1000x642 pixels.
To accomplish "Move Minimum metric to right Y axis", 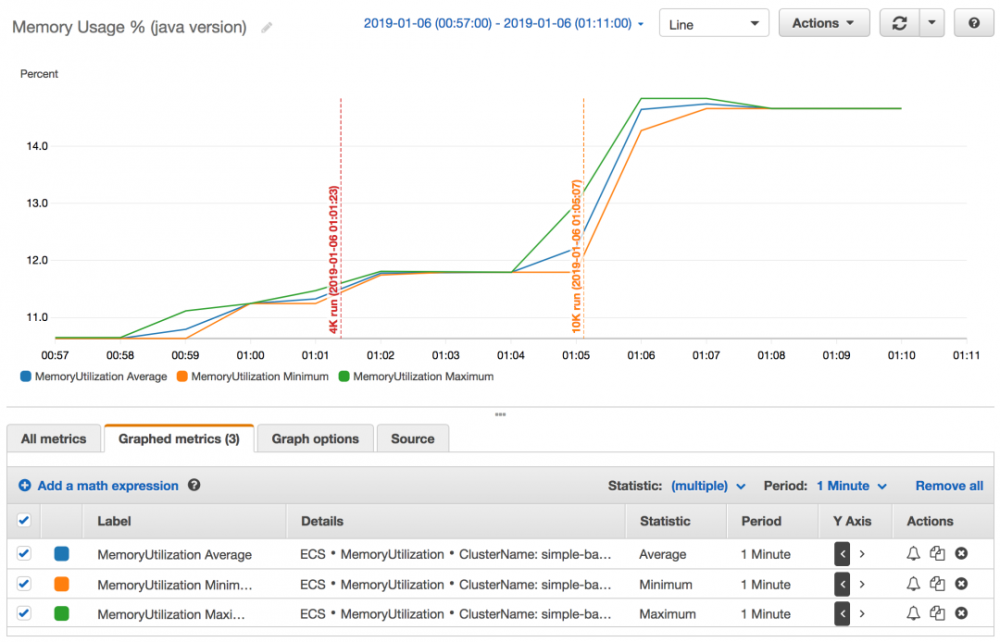I will click(x=862, y=584).
